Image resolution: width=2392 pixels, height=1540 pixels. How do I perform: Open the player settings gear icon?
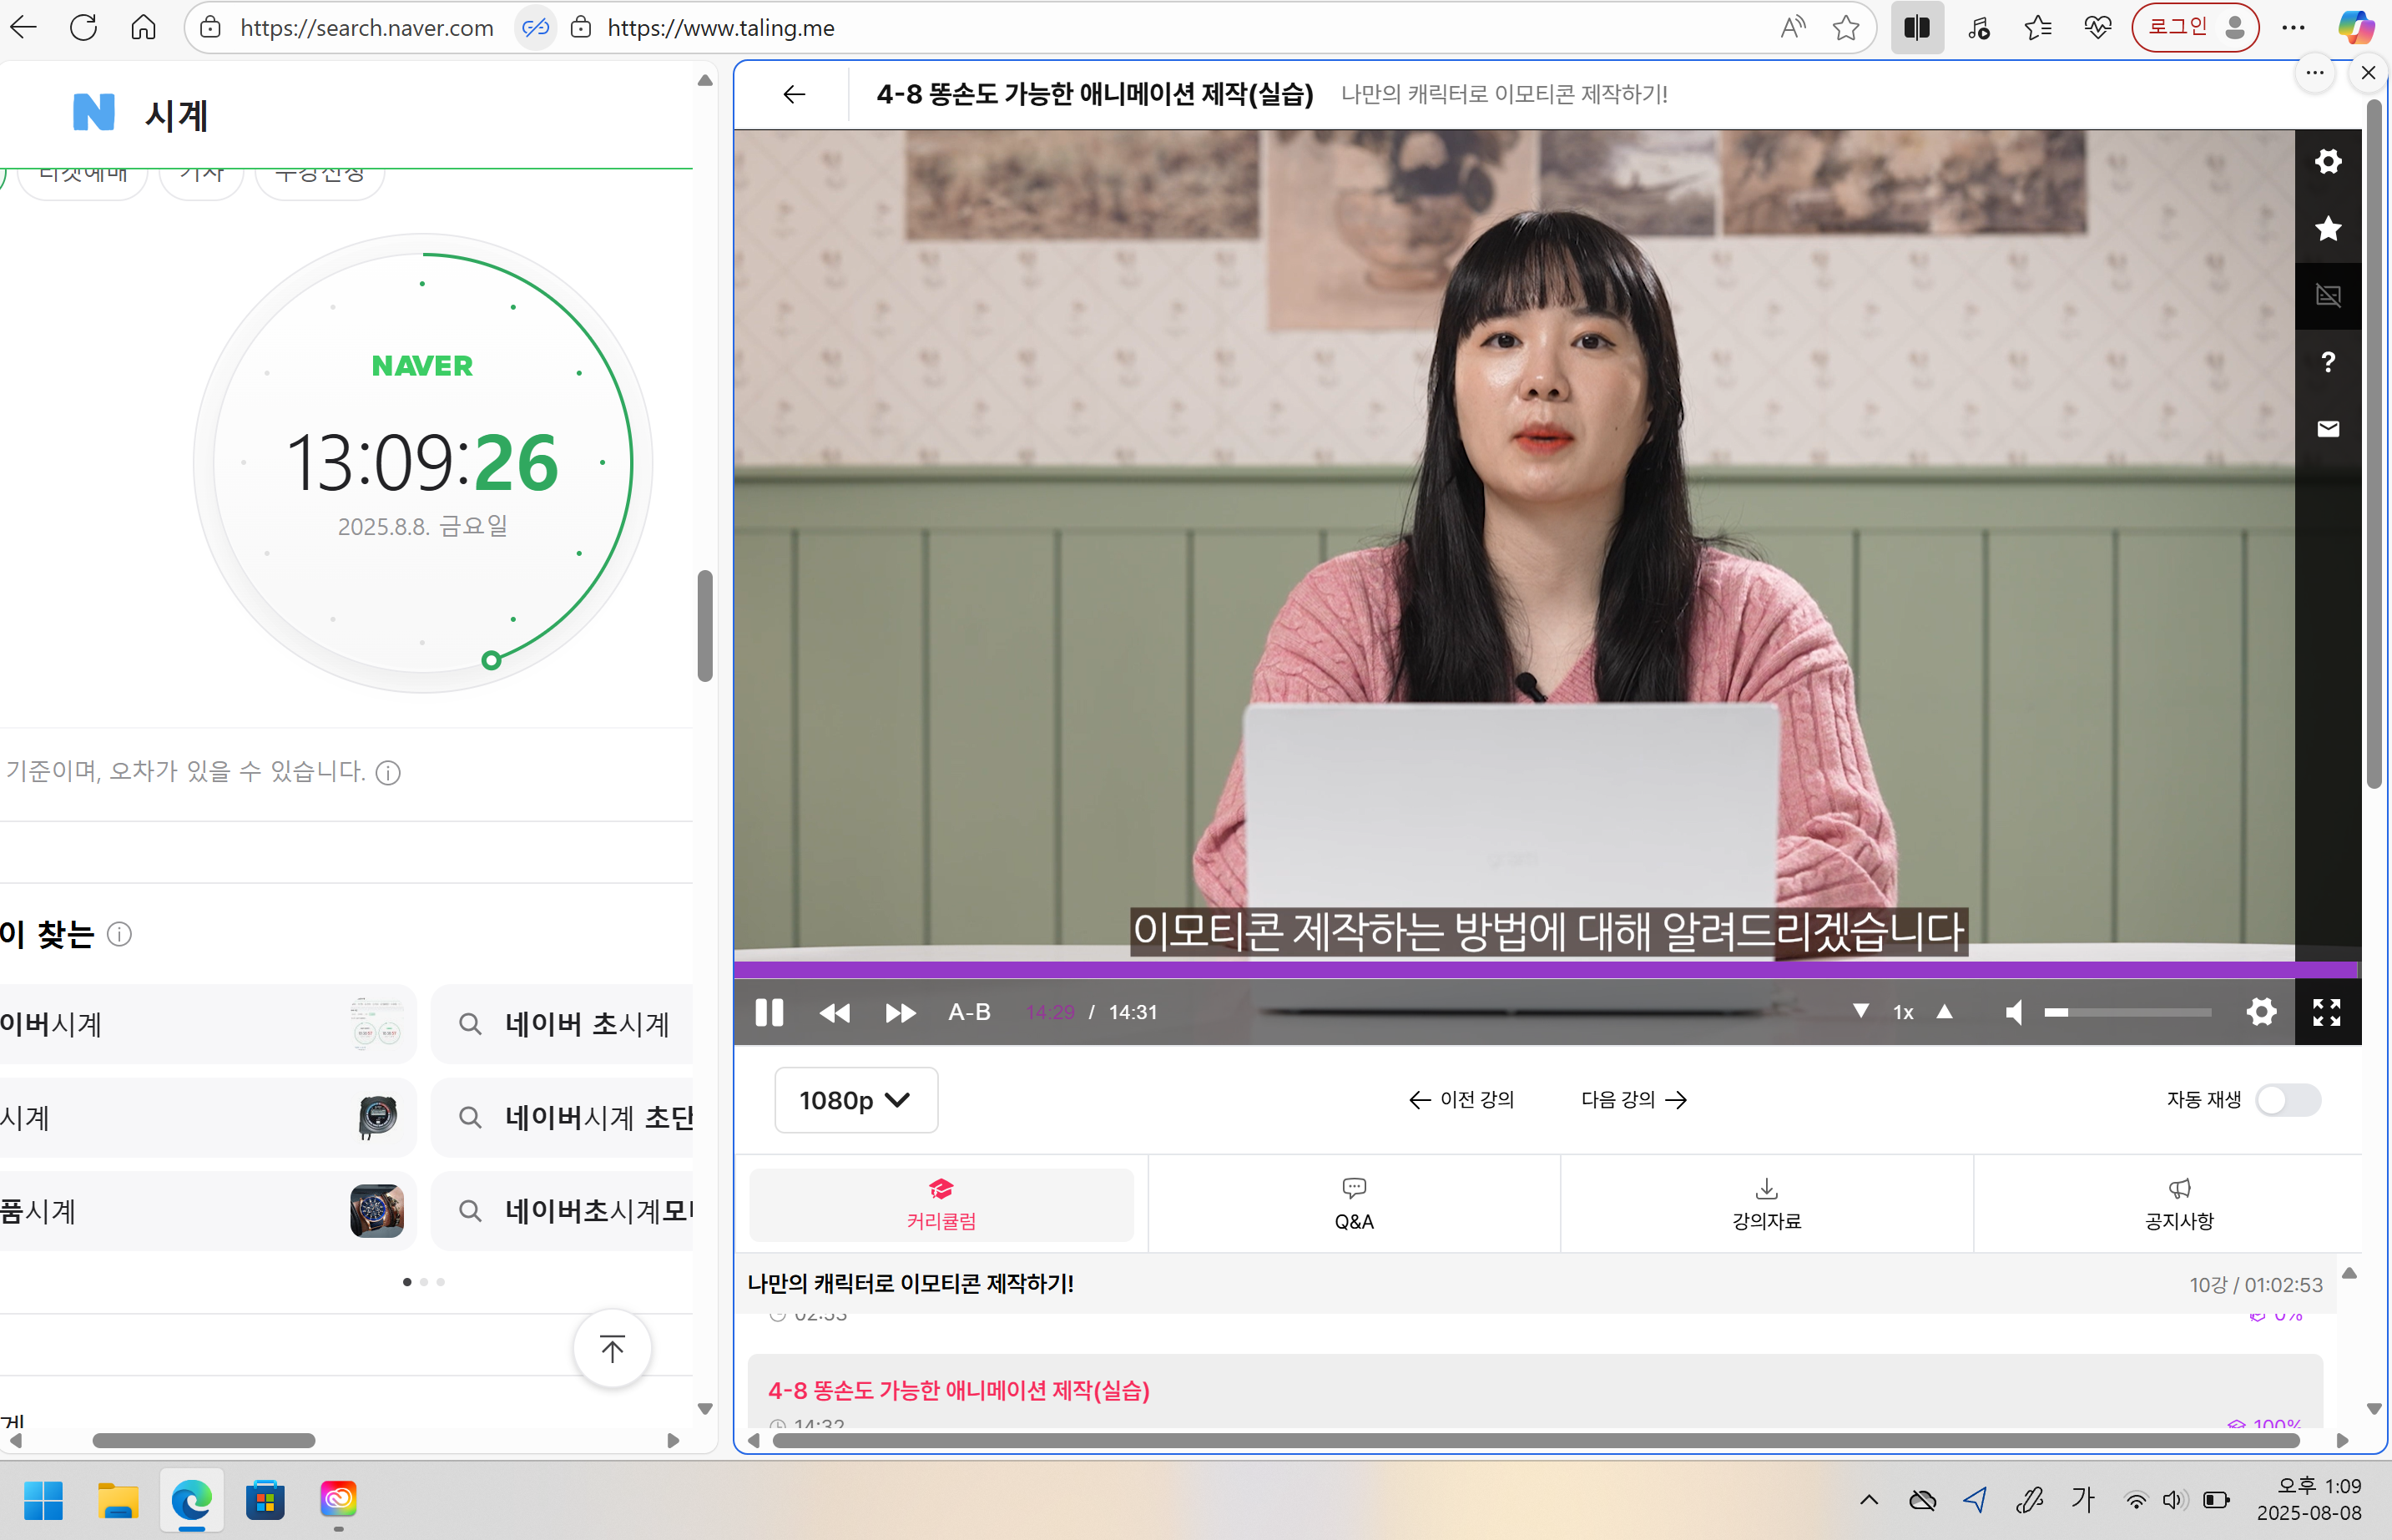pyautogui.click(x=2262, y=1012)
